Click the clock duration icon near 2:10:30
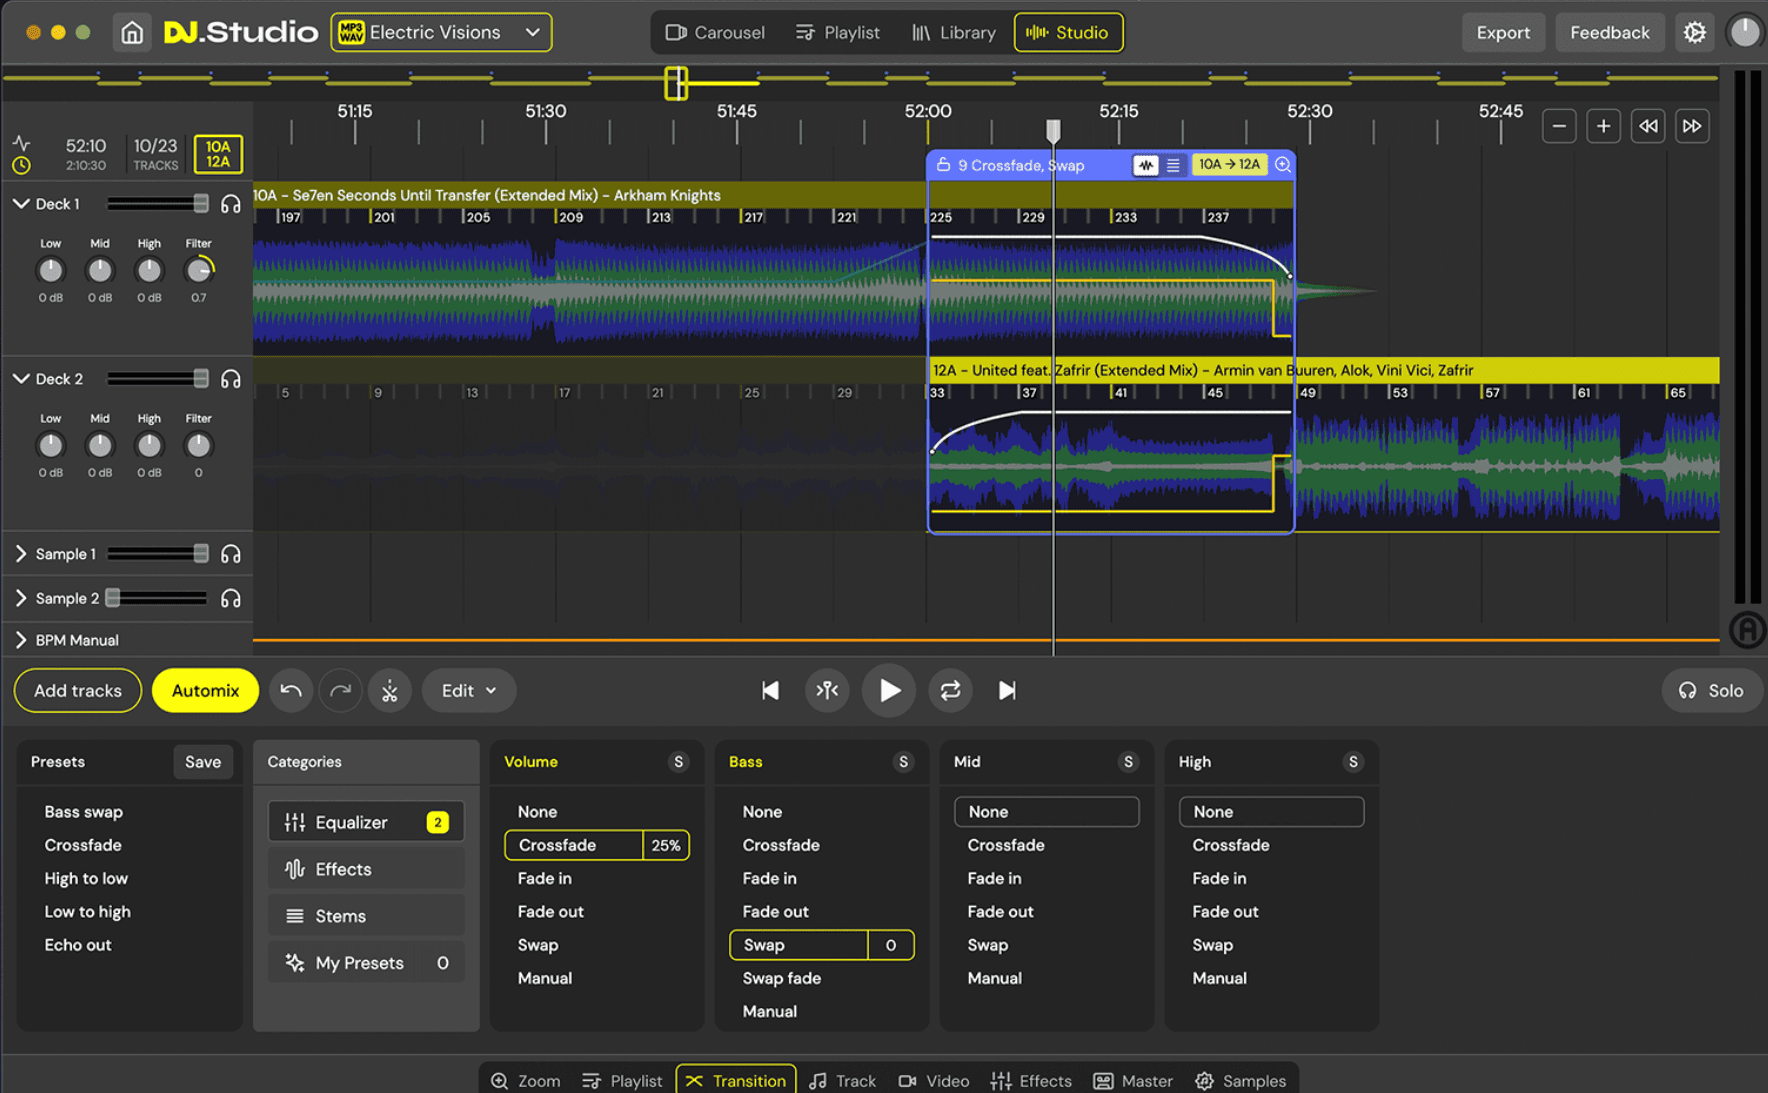Screen dimensions: 1768x1093 pos(21,165)
